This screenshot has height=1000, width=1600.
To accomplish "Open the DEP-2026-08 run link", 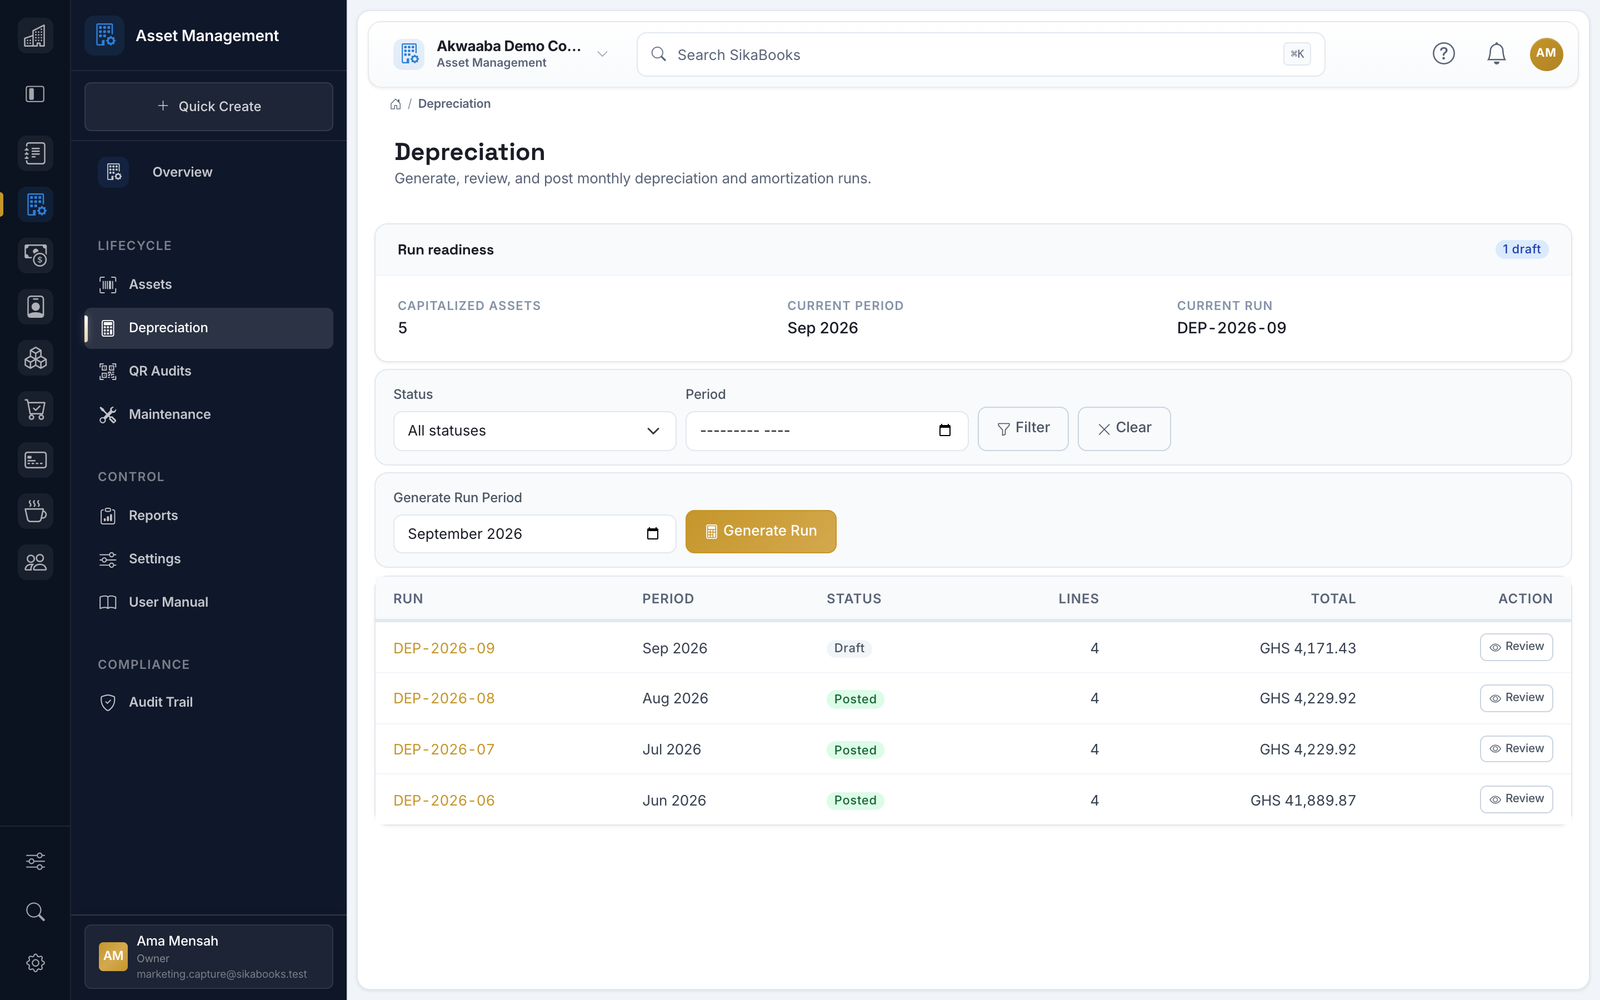I will pos(444,699).
